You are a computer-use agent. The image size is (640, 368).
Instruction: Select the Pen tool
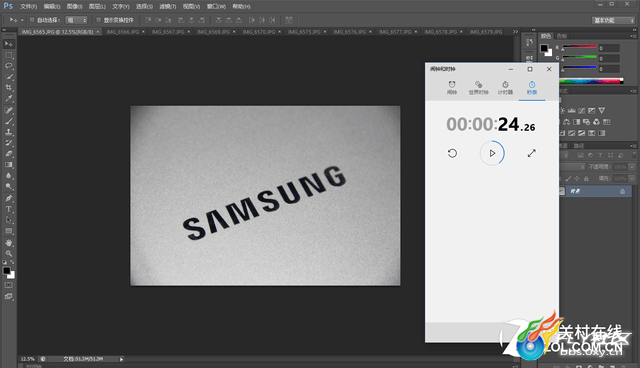click(x=9, y=198)
